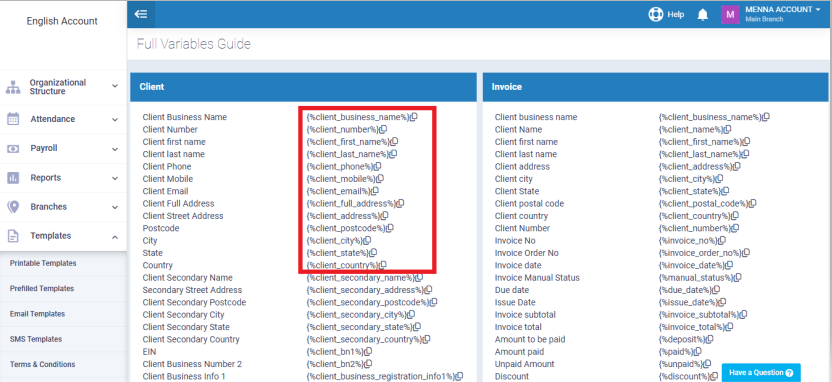Screen dimensions: 832x382
Task: Copy {%client_bn1%} variable icon
Action: click(x=368, y=352)
